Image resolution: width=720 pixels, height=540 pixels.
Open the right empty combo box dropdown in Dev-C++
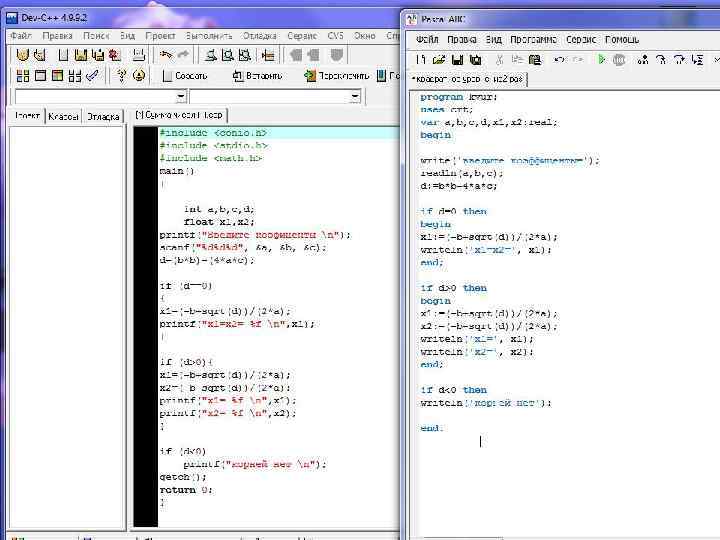pyautogui.click(x=355, y=96)
